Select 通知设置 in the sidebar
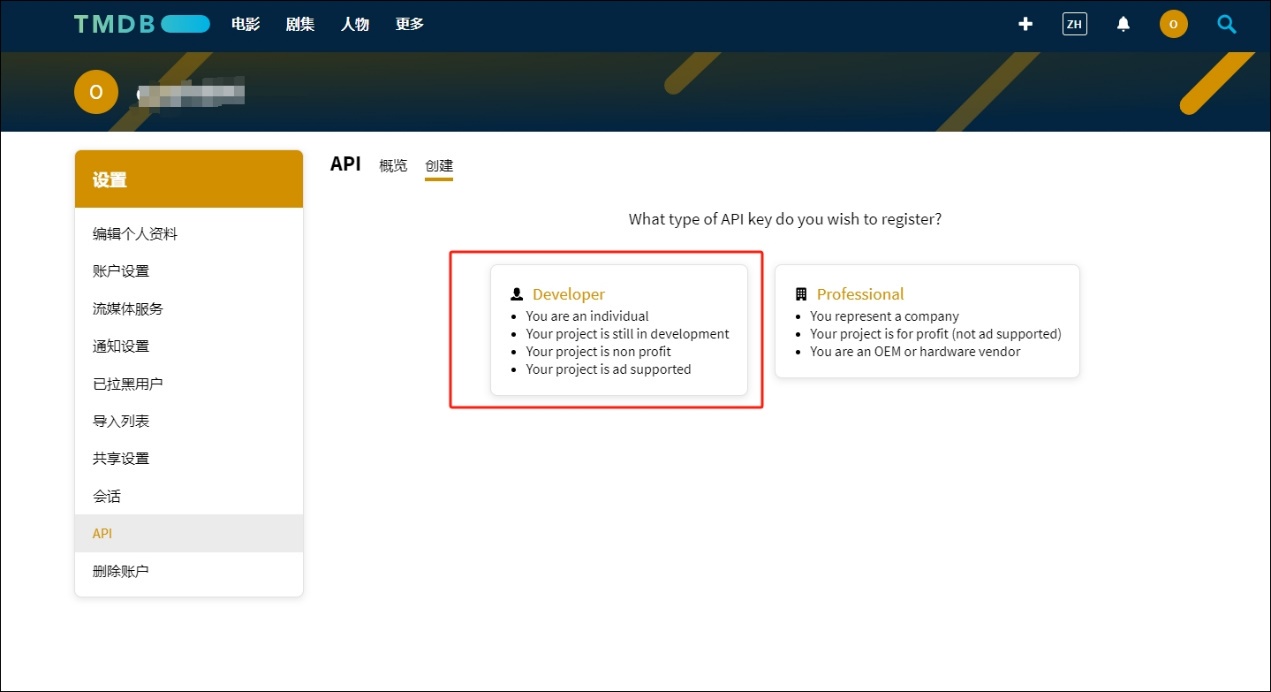The height and width of the screenshot is (692, 1271). (x=121, y=346)
